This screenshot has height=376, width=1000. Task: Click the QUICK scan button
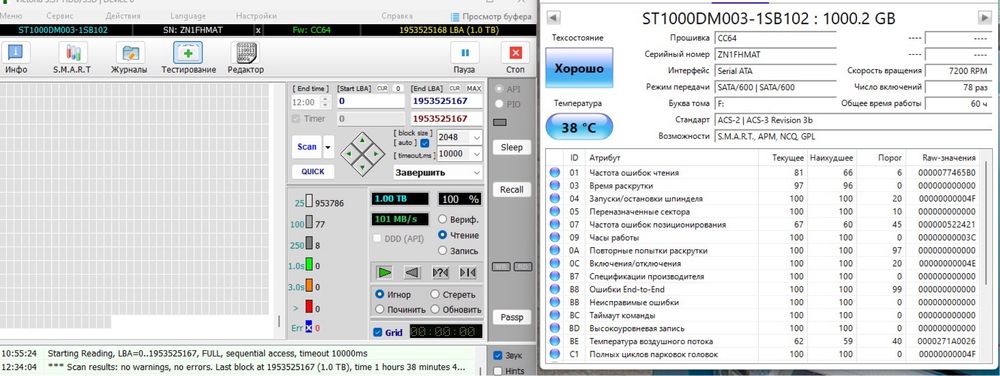tap(312, 171)
